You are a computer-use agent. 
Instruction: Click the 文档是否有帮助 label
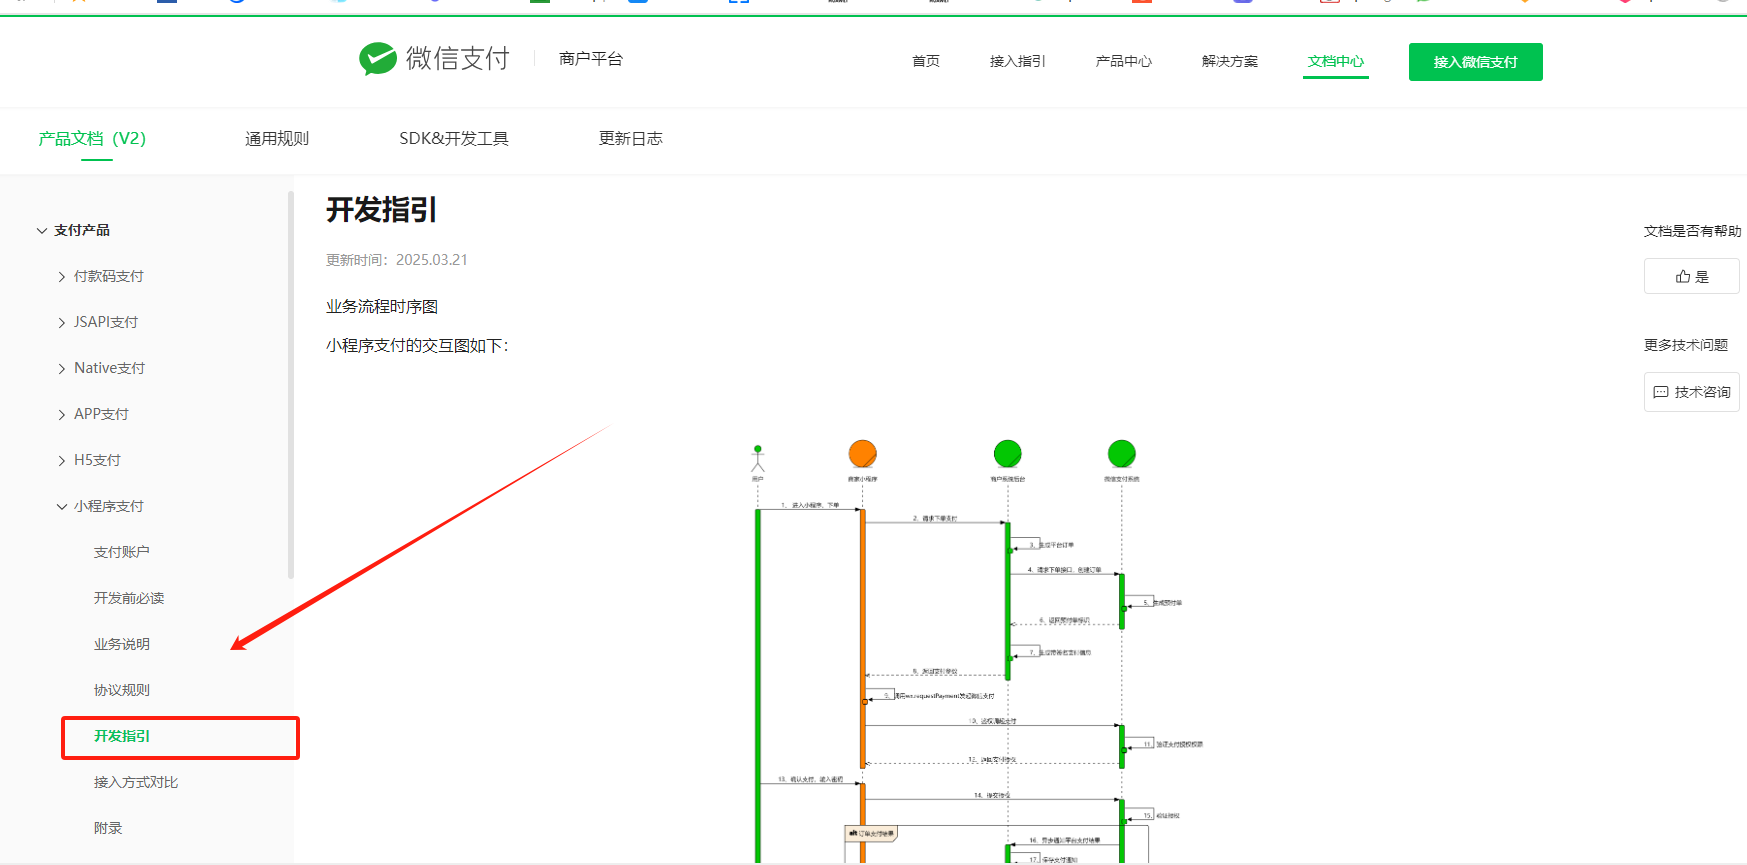click(1692, 231)
